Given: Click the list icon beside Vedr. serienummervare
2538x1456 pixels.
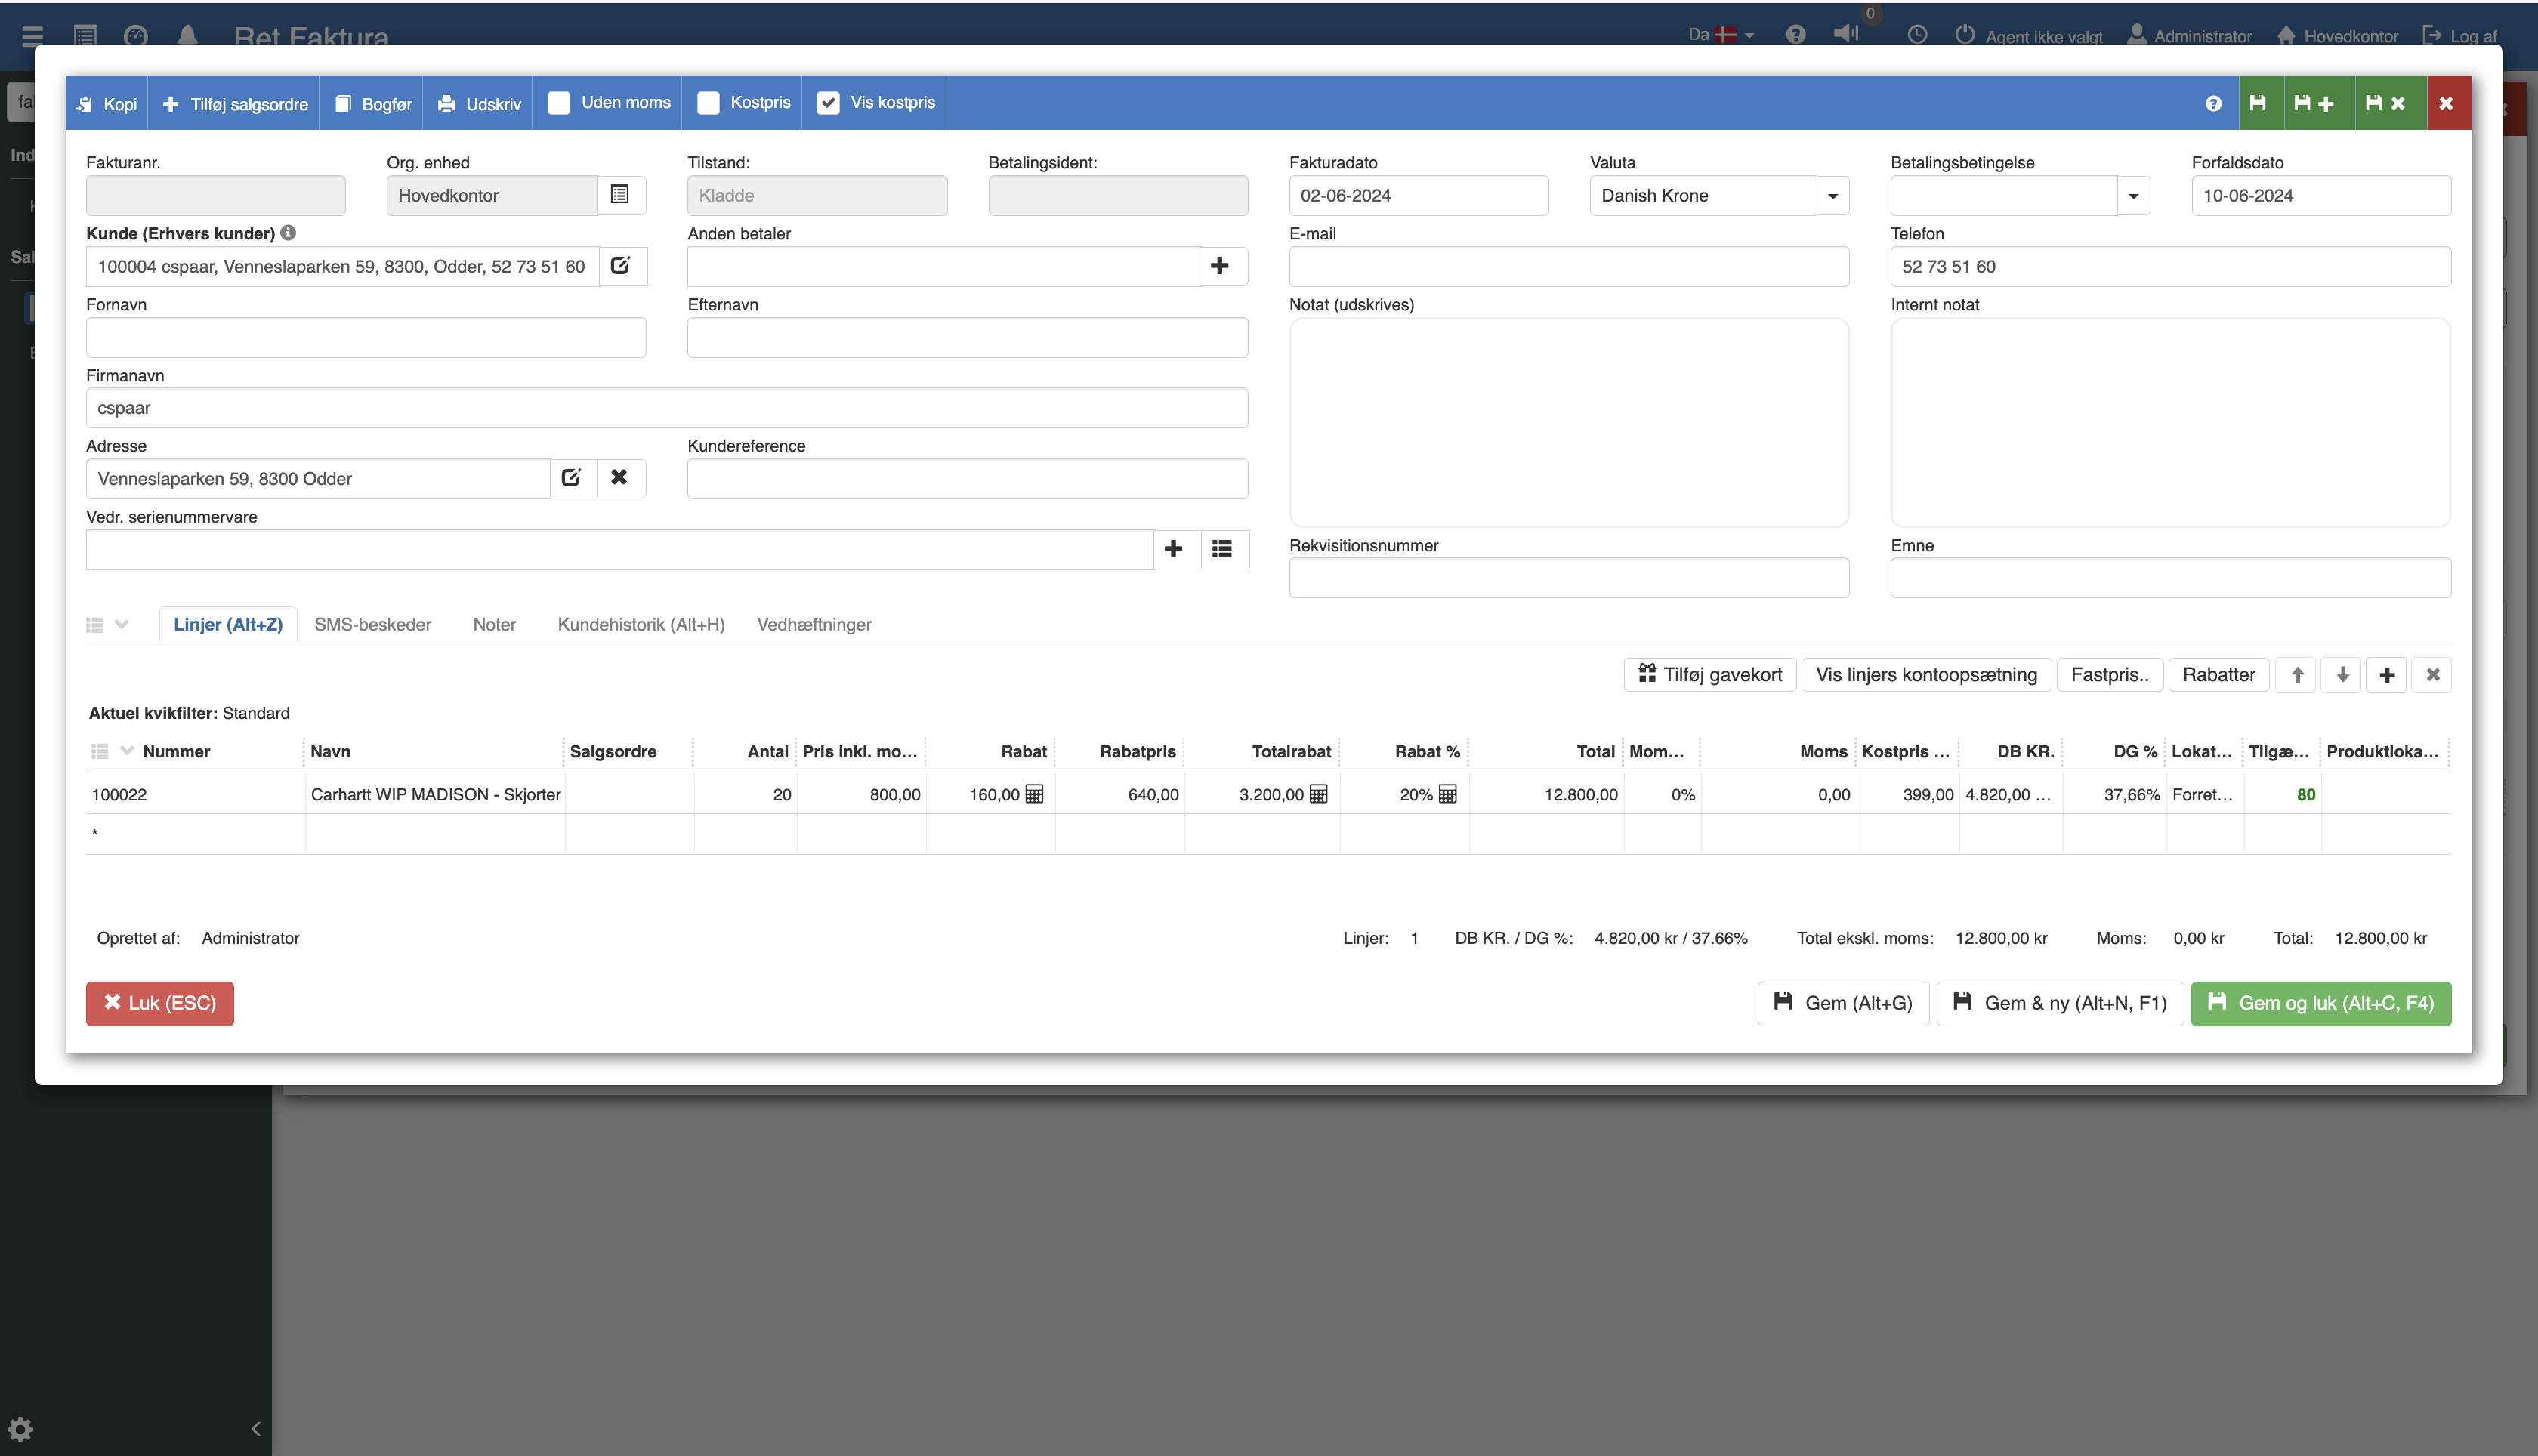Looking at the screenshot, I should (1222, 549).
